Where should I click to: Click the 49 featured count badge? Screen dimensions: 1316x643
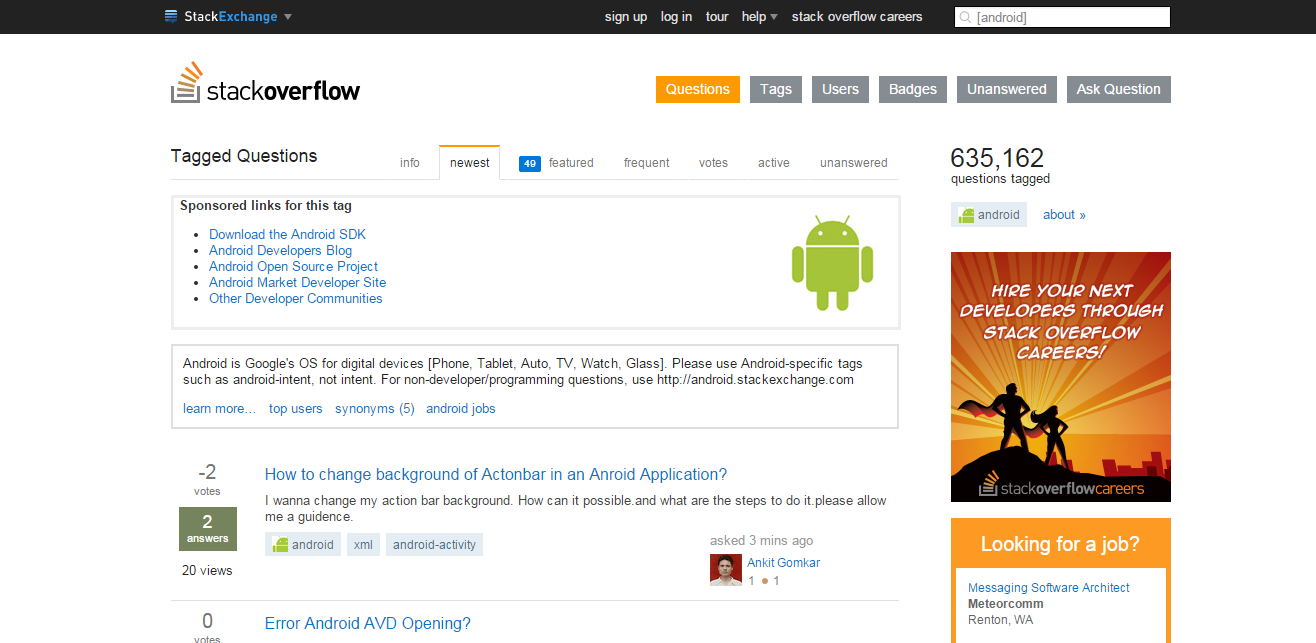(x=530, y=163)
